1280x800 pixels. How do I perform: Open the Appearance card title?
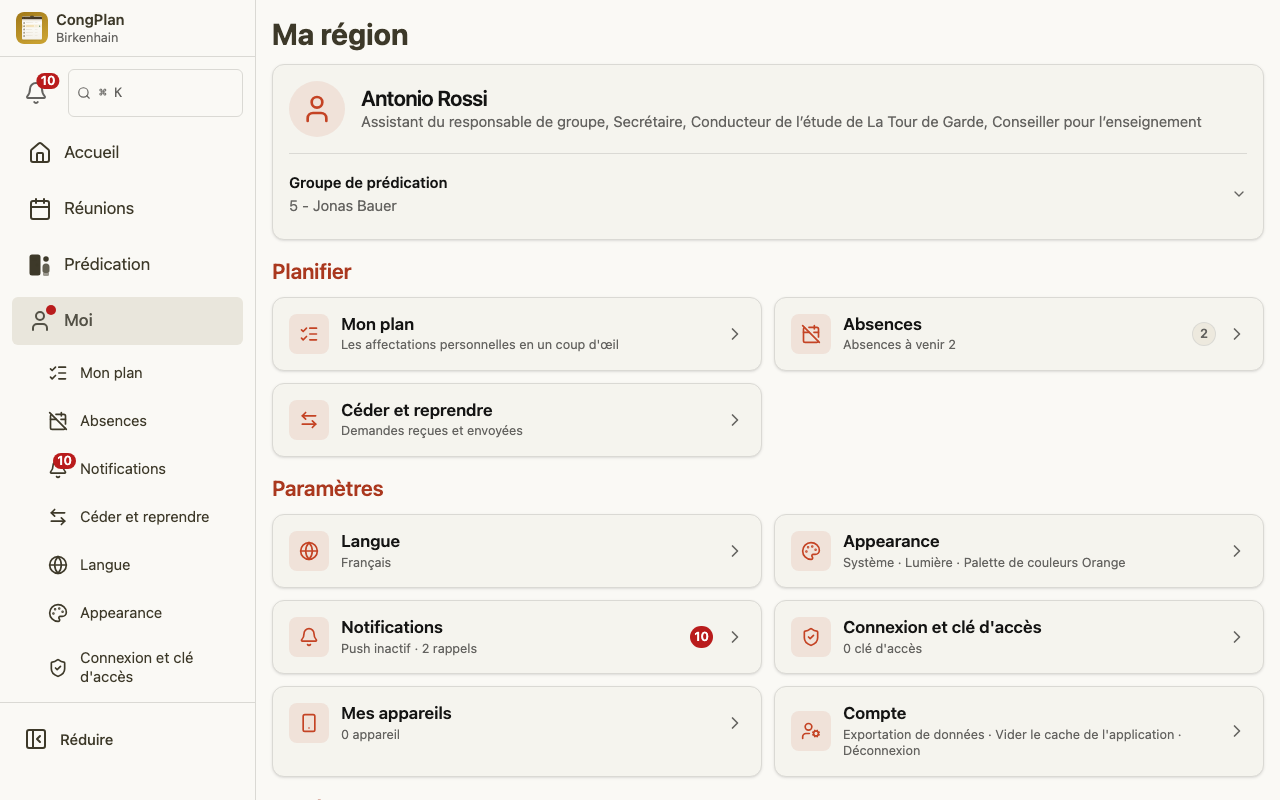[891, 541]
